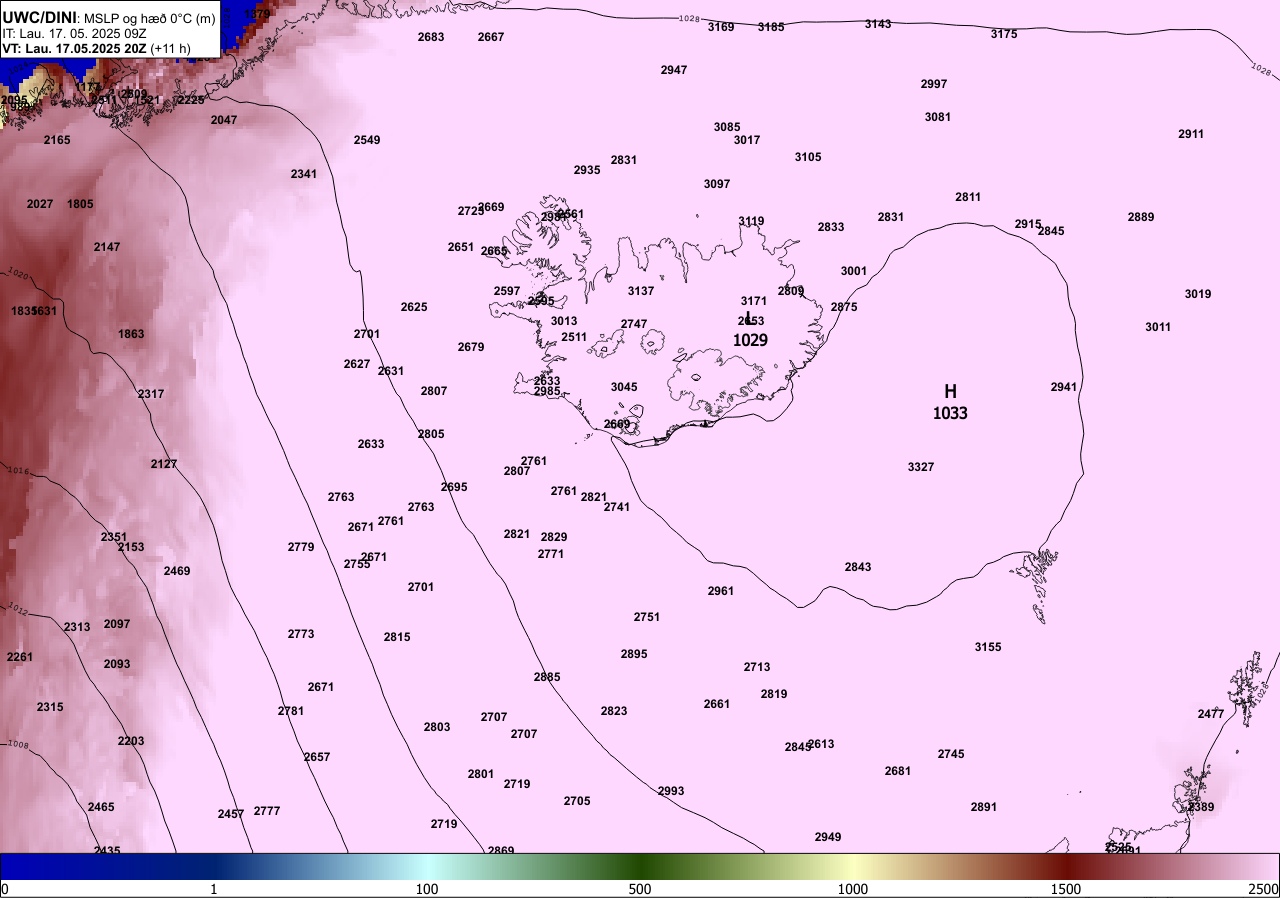Screen dimensions: 1280x898
Task: Click the colour scale label 500
Action: pos(640,889)
